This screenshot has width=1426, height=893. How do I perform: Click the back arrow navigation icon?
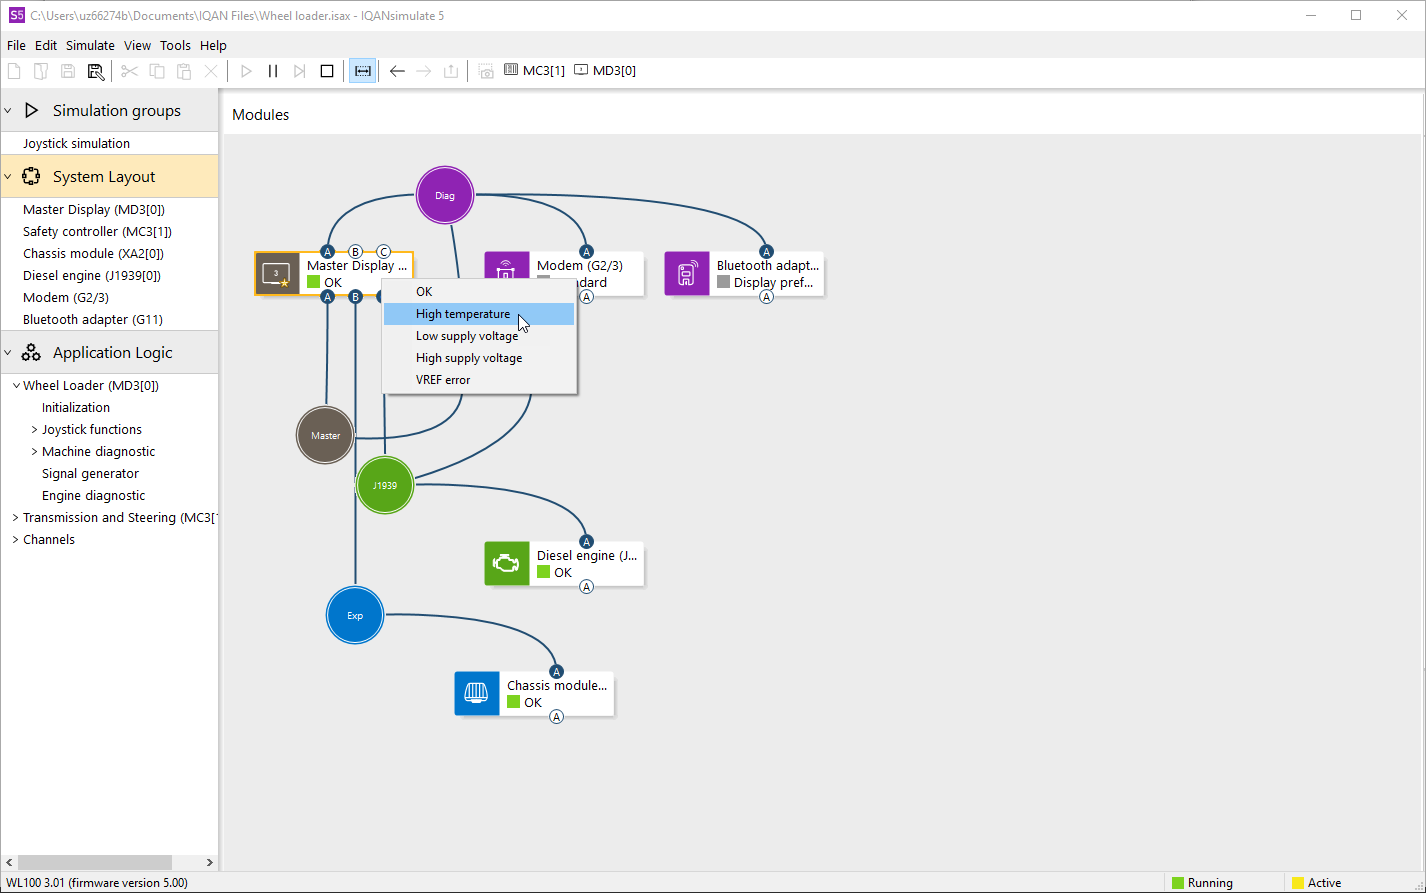point(397,71)
